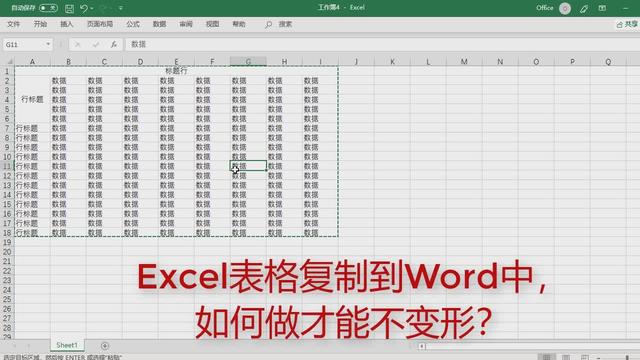Click cell A7 reading 行标题
640x360 pixels.
pos(32,128)
